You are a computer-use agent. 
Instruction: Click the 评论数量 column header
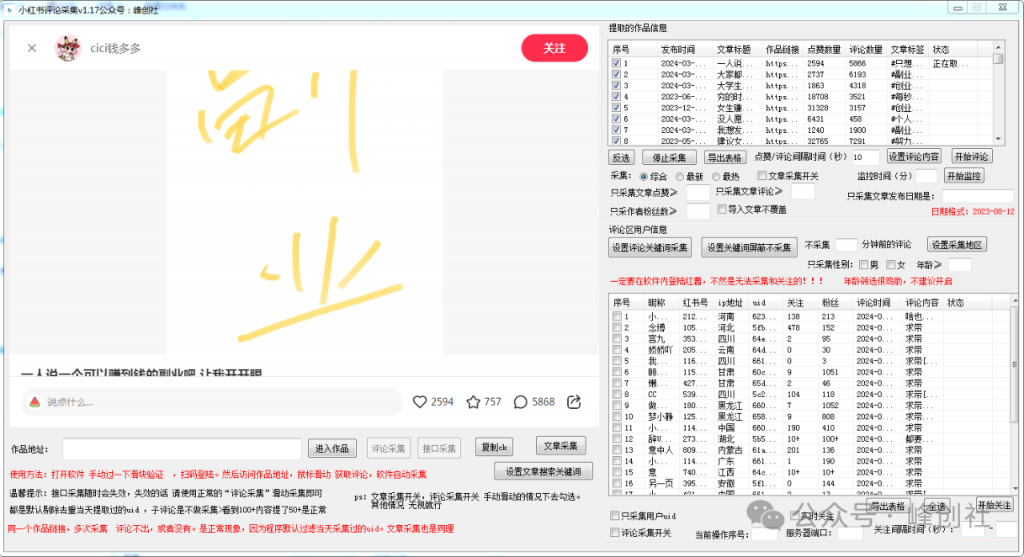[866, 50]
